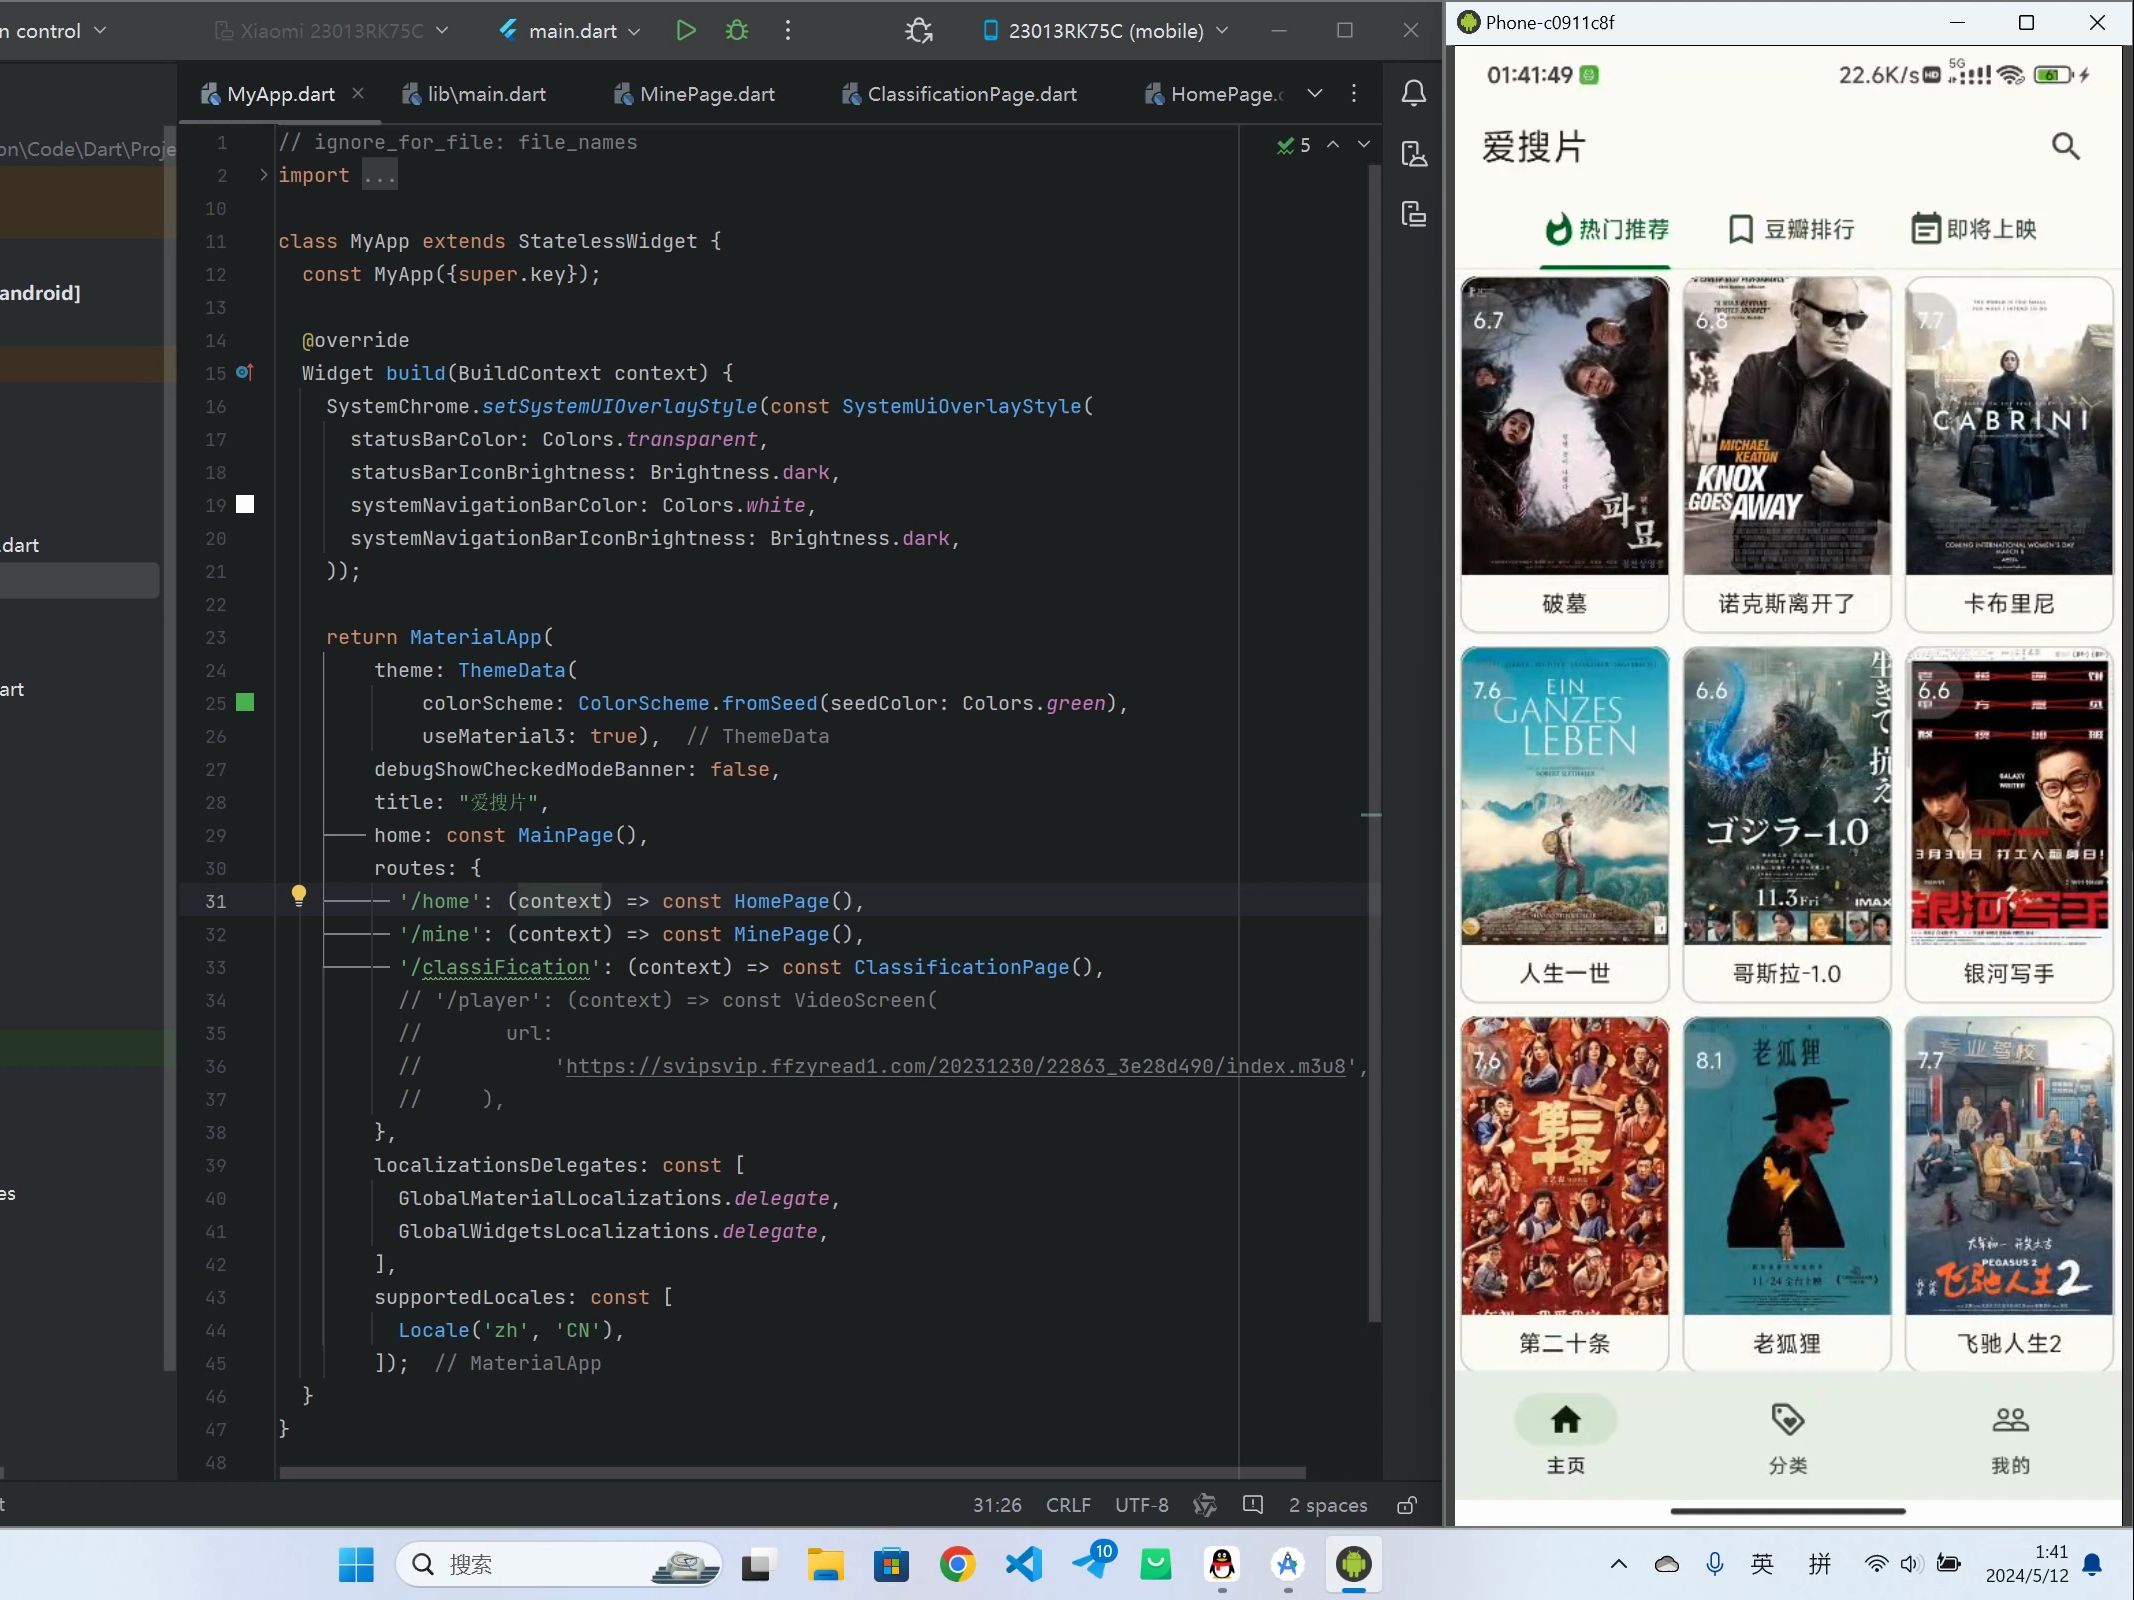Open the Flutter Inspector side panel icon
The height and width of the screenshot is (1600, 2134).
[1413, 154]
